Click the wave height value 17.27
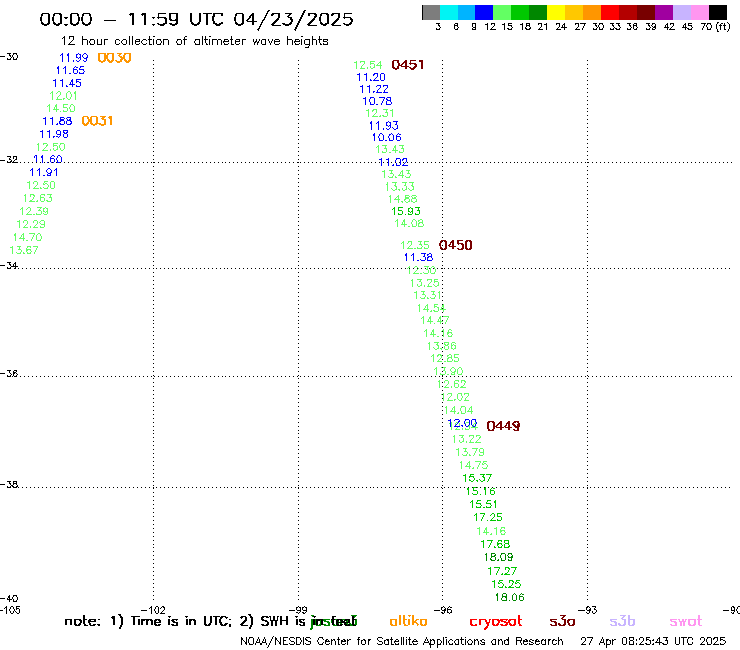 pyautogui.click(x=502, y=571)
